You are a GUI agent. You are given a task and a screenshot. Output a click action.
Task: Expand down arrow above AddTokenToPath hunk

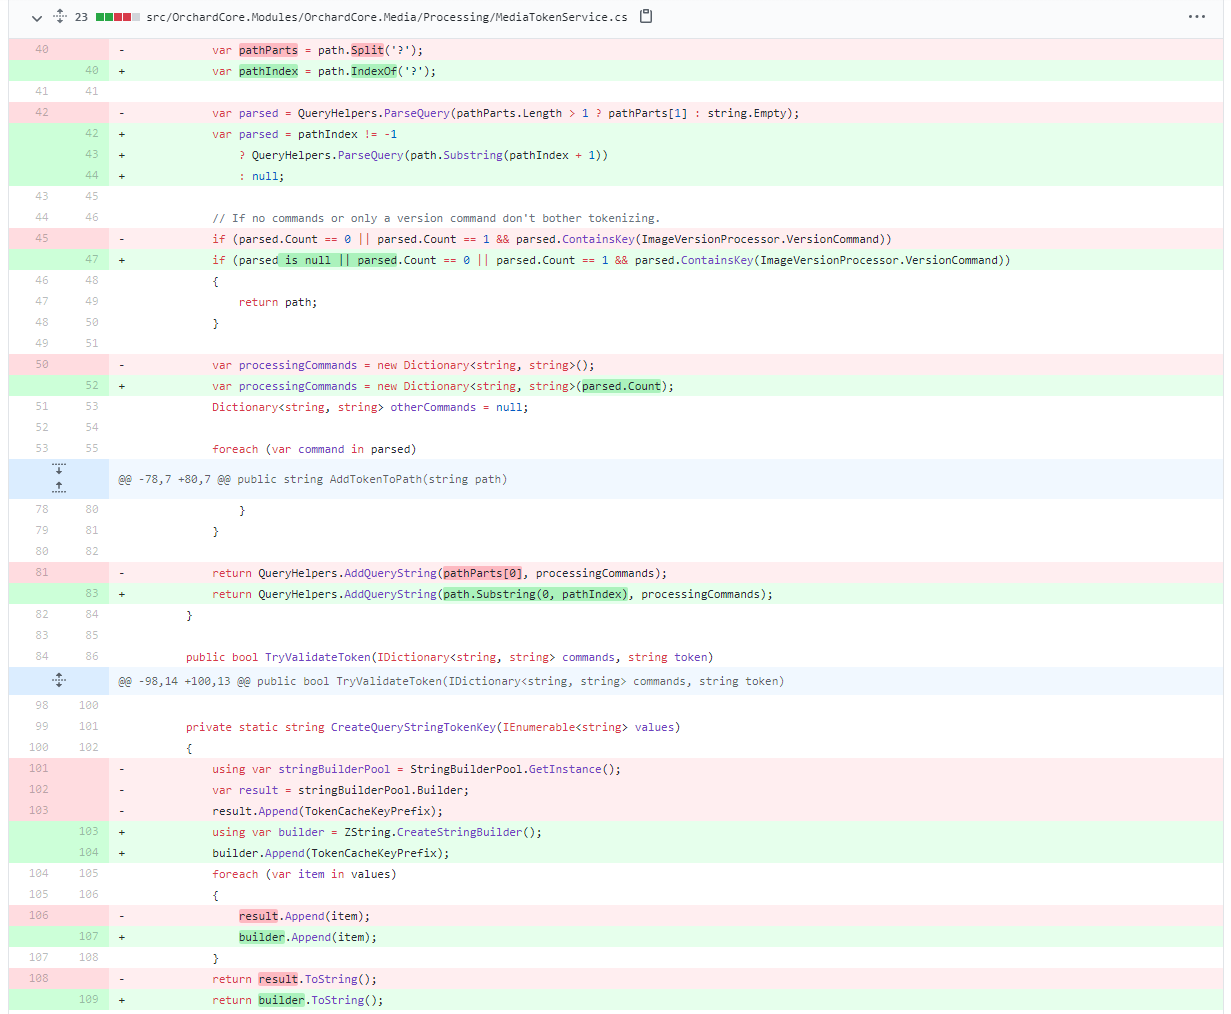pyautogui.click(x=59, y=468)
